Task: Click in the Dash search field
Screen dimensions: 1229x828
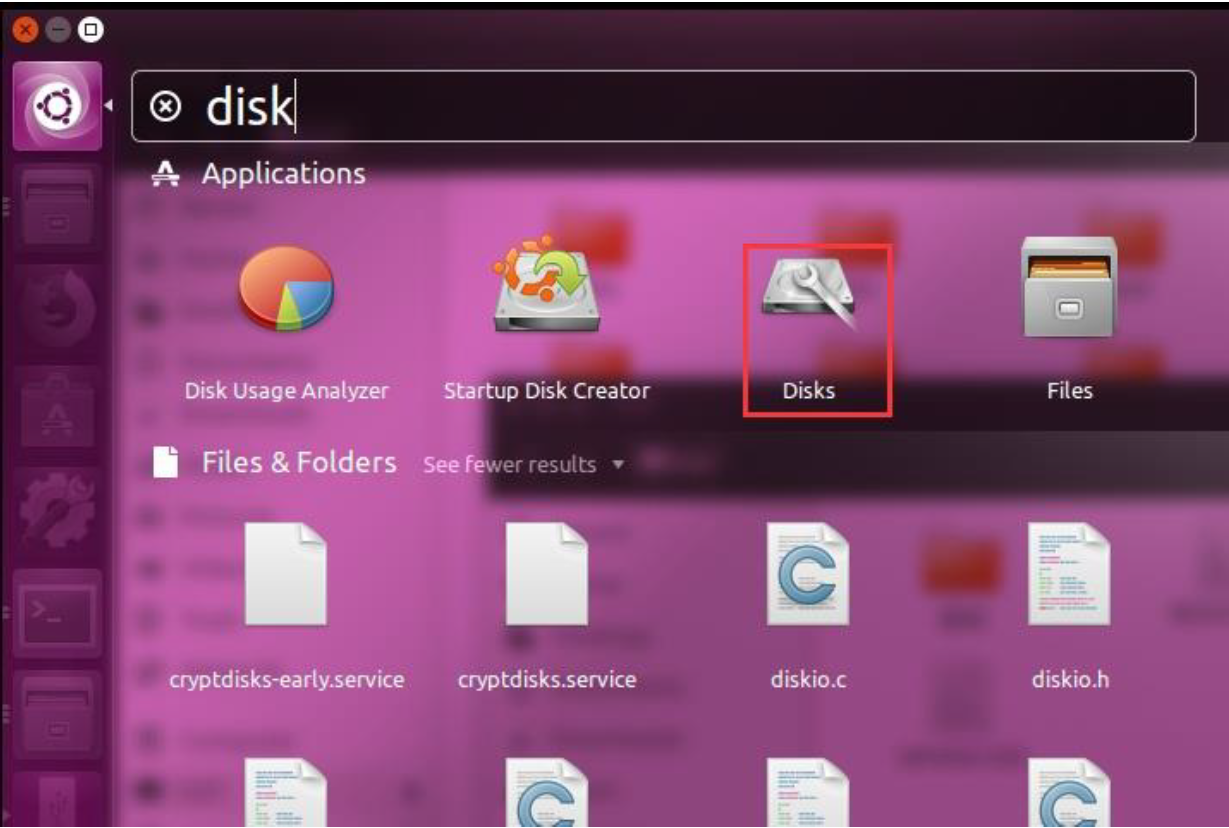Action: coord(664,106)
